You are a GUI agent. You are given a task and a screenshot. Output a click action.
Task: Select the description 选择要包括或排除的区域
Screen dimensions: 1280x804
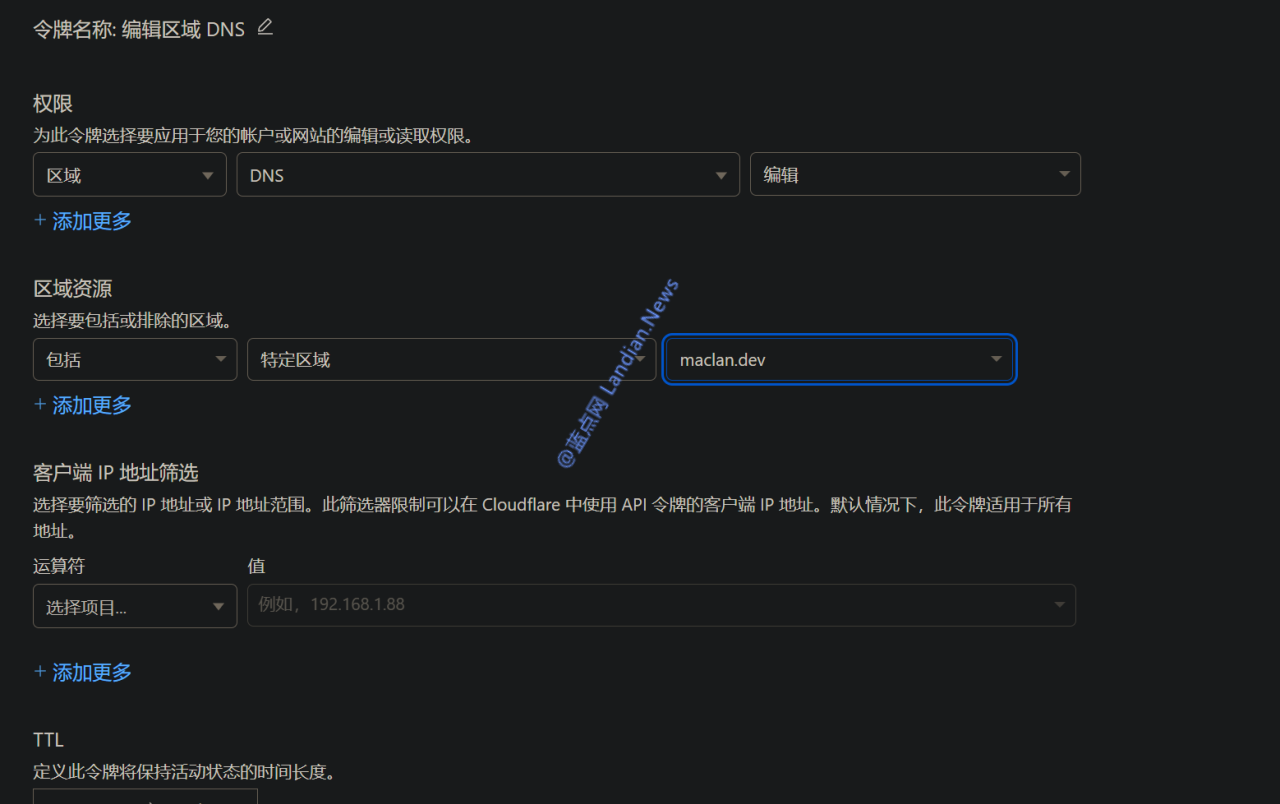coord(133,321)
